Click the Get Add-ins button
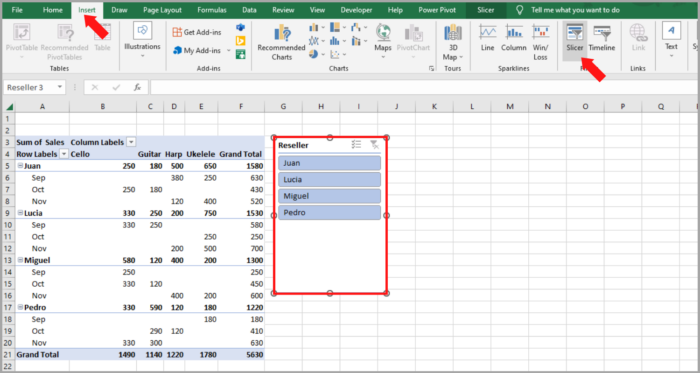This screenshot has height=373, width=700. 197,32
